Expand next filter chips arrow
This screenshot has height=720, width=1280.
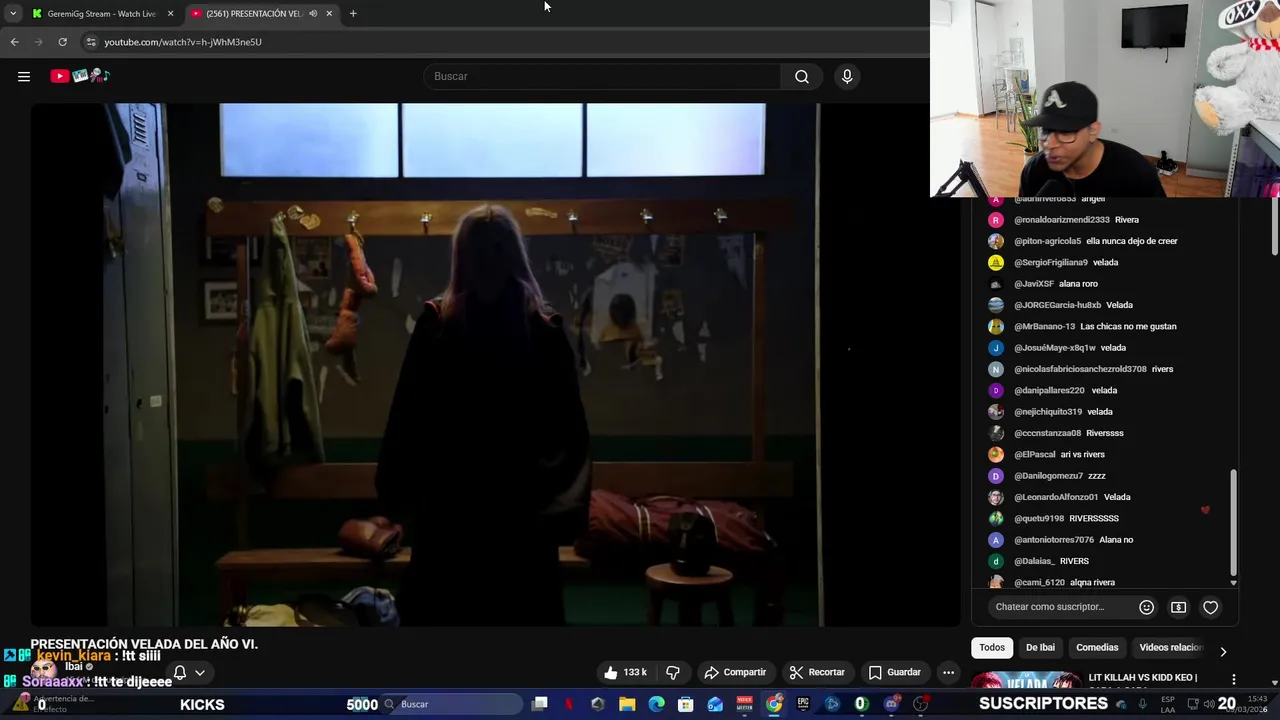(x=1223, y=651)
